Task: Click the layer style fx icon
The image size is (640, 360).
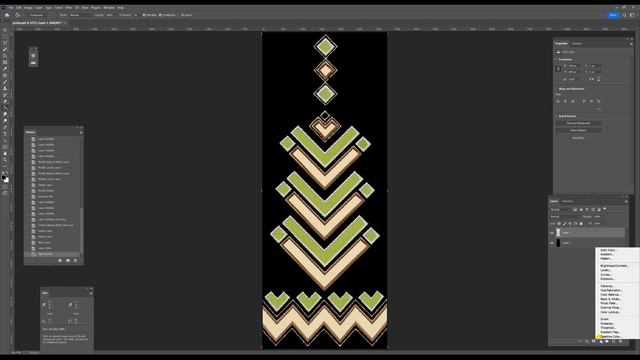Action: 587,341
